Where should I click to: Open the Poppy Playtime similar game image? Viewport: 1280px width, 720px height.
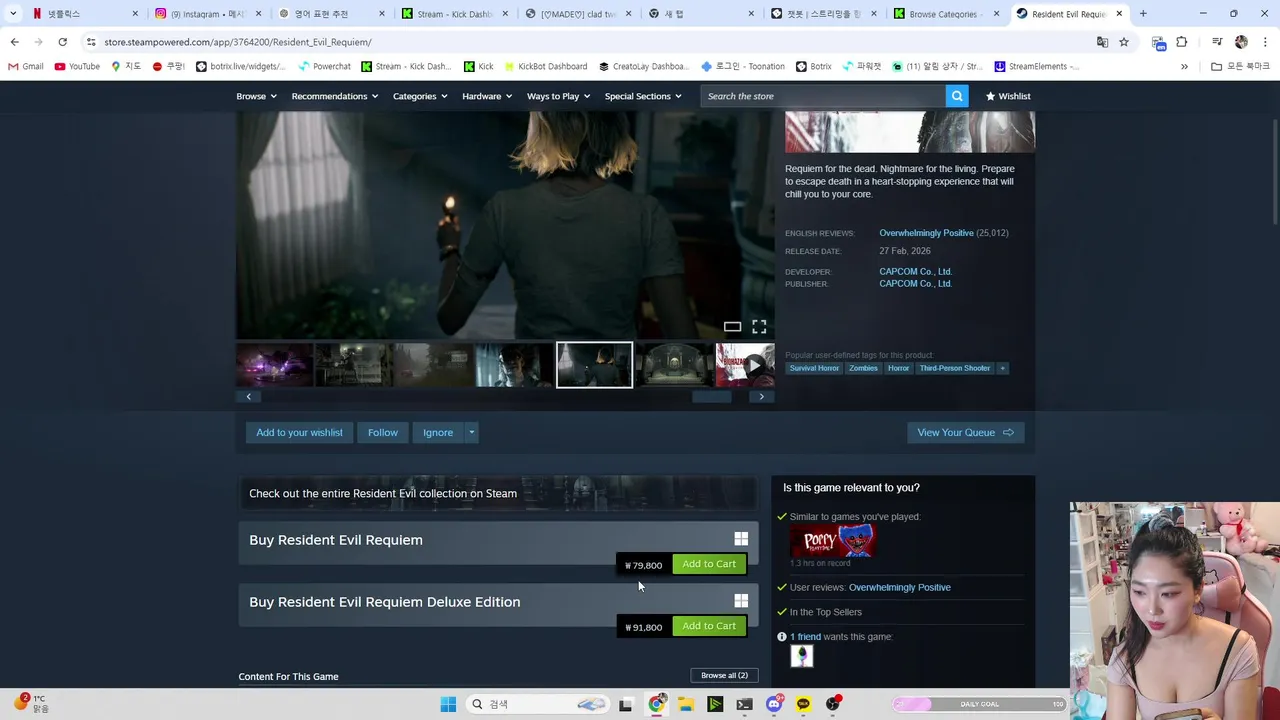[x=833, y=541]
